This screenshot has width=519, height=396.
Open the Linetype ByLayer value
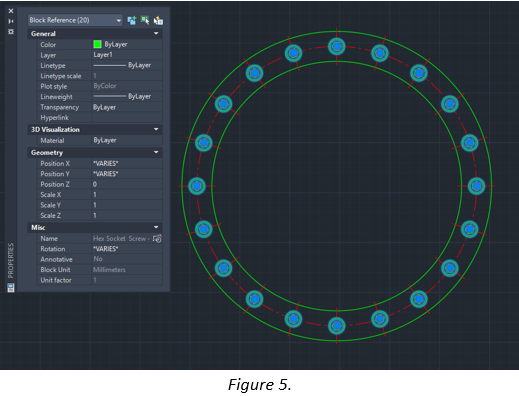[x=127, y=65]
